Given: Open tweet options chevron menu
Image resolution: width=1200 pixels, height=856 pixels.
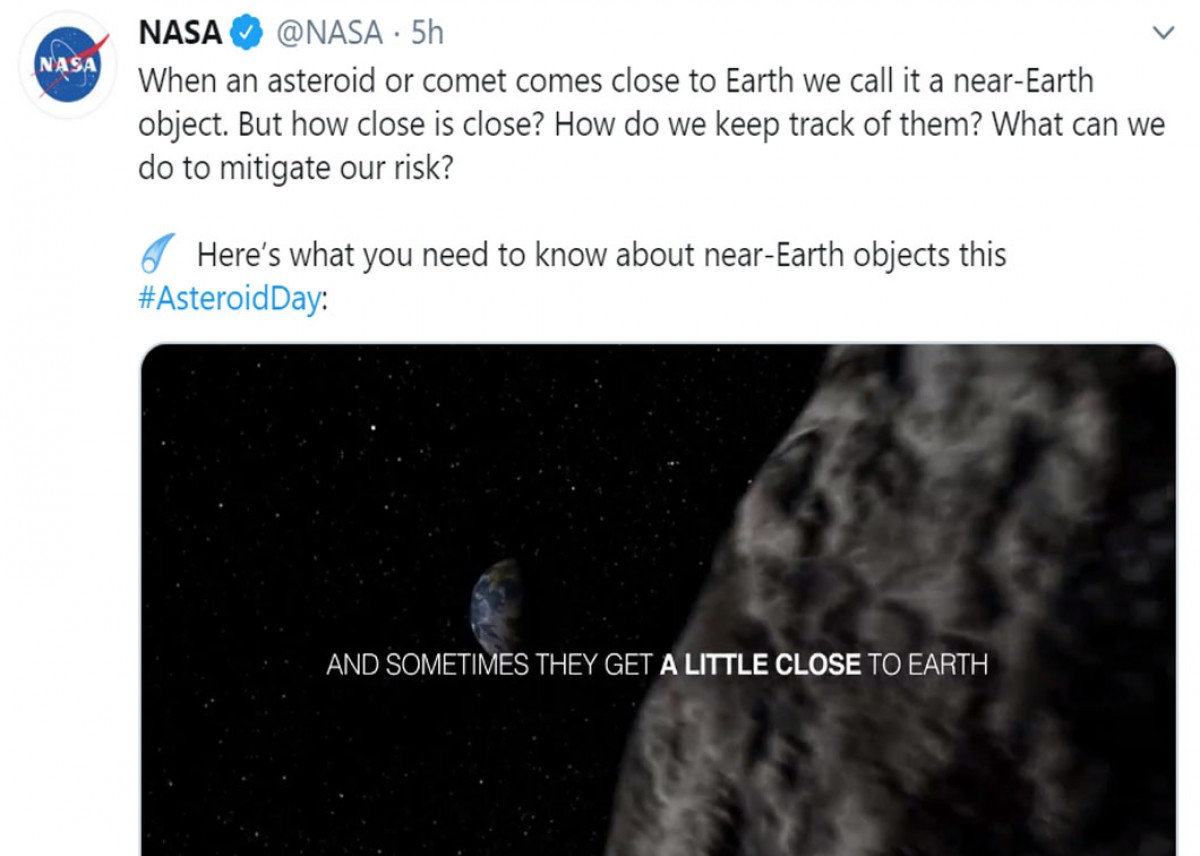Looking at the screenshot, I should [x=1163, y=33].
